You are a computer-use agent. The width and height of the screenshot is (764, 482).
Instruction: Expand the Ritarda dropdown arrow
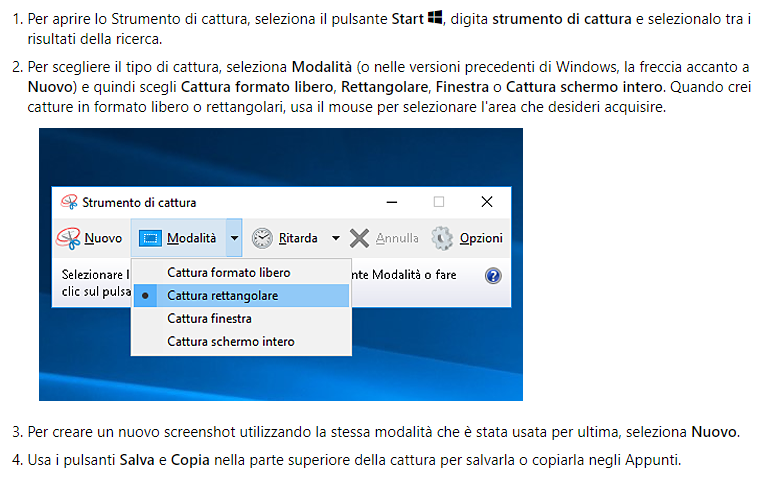tap(336, 238)
